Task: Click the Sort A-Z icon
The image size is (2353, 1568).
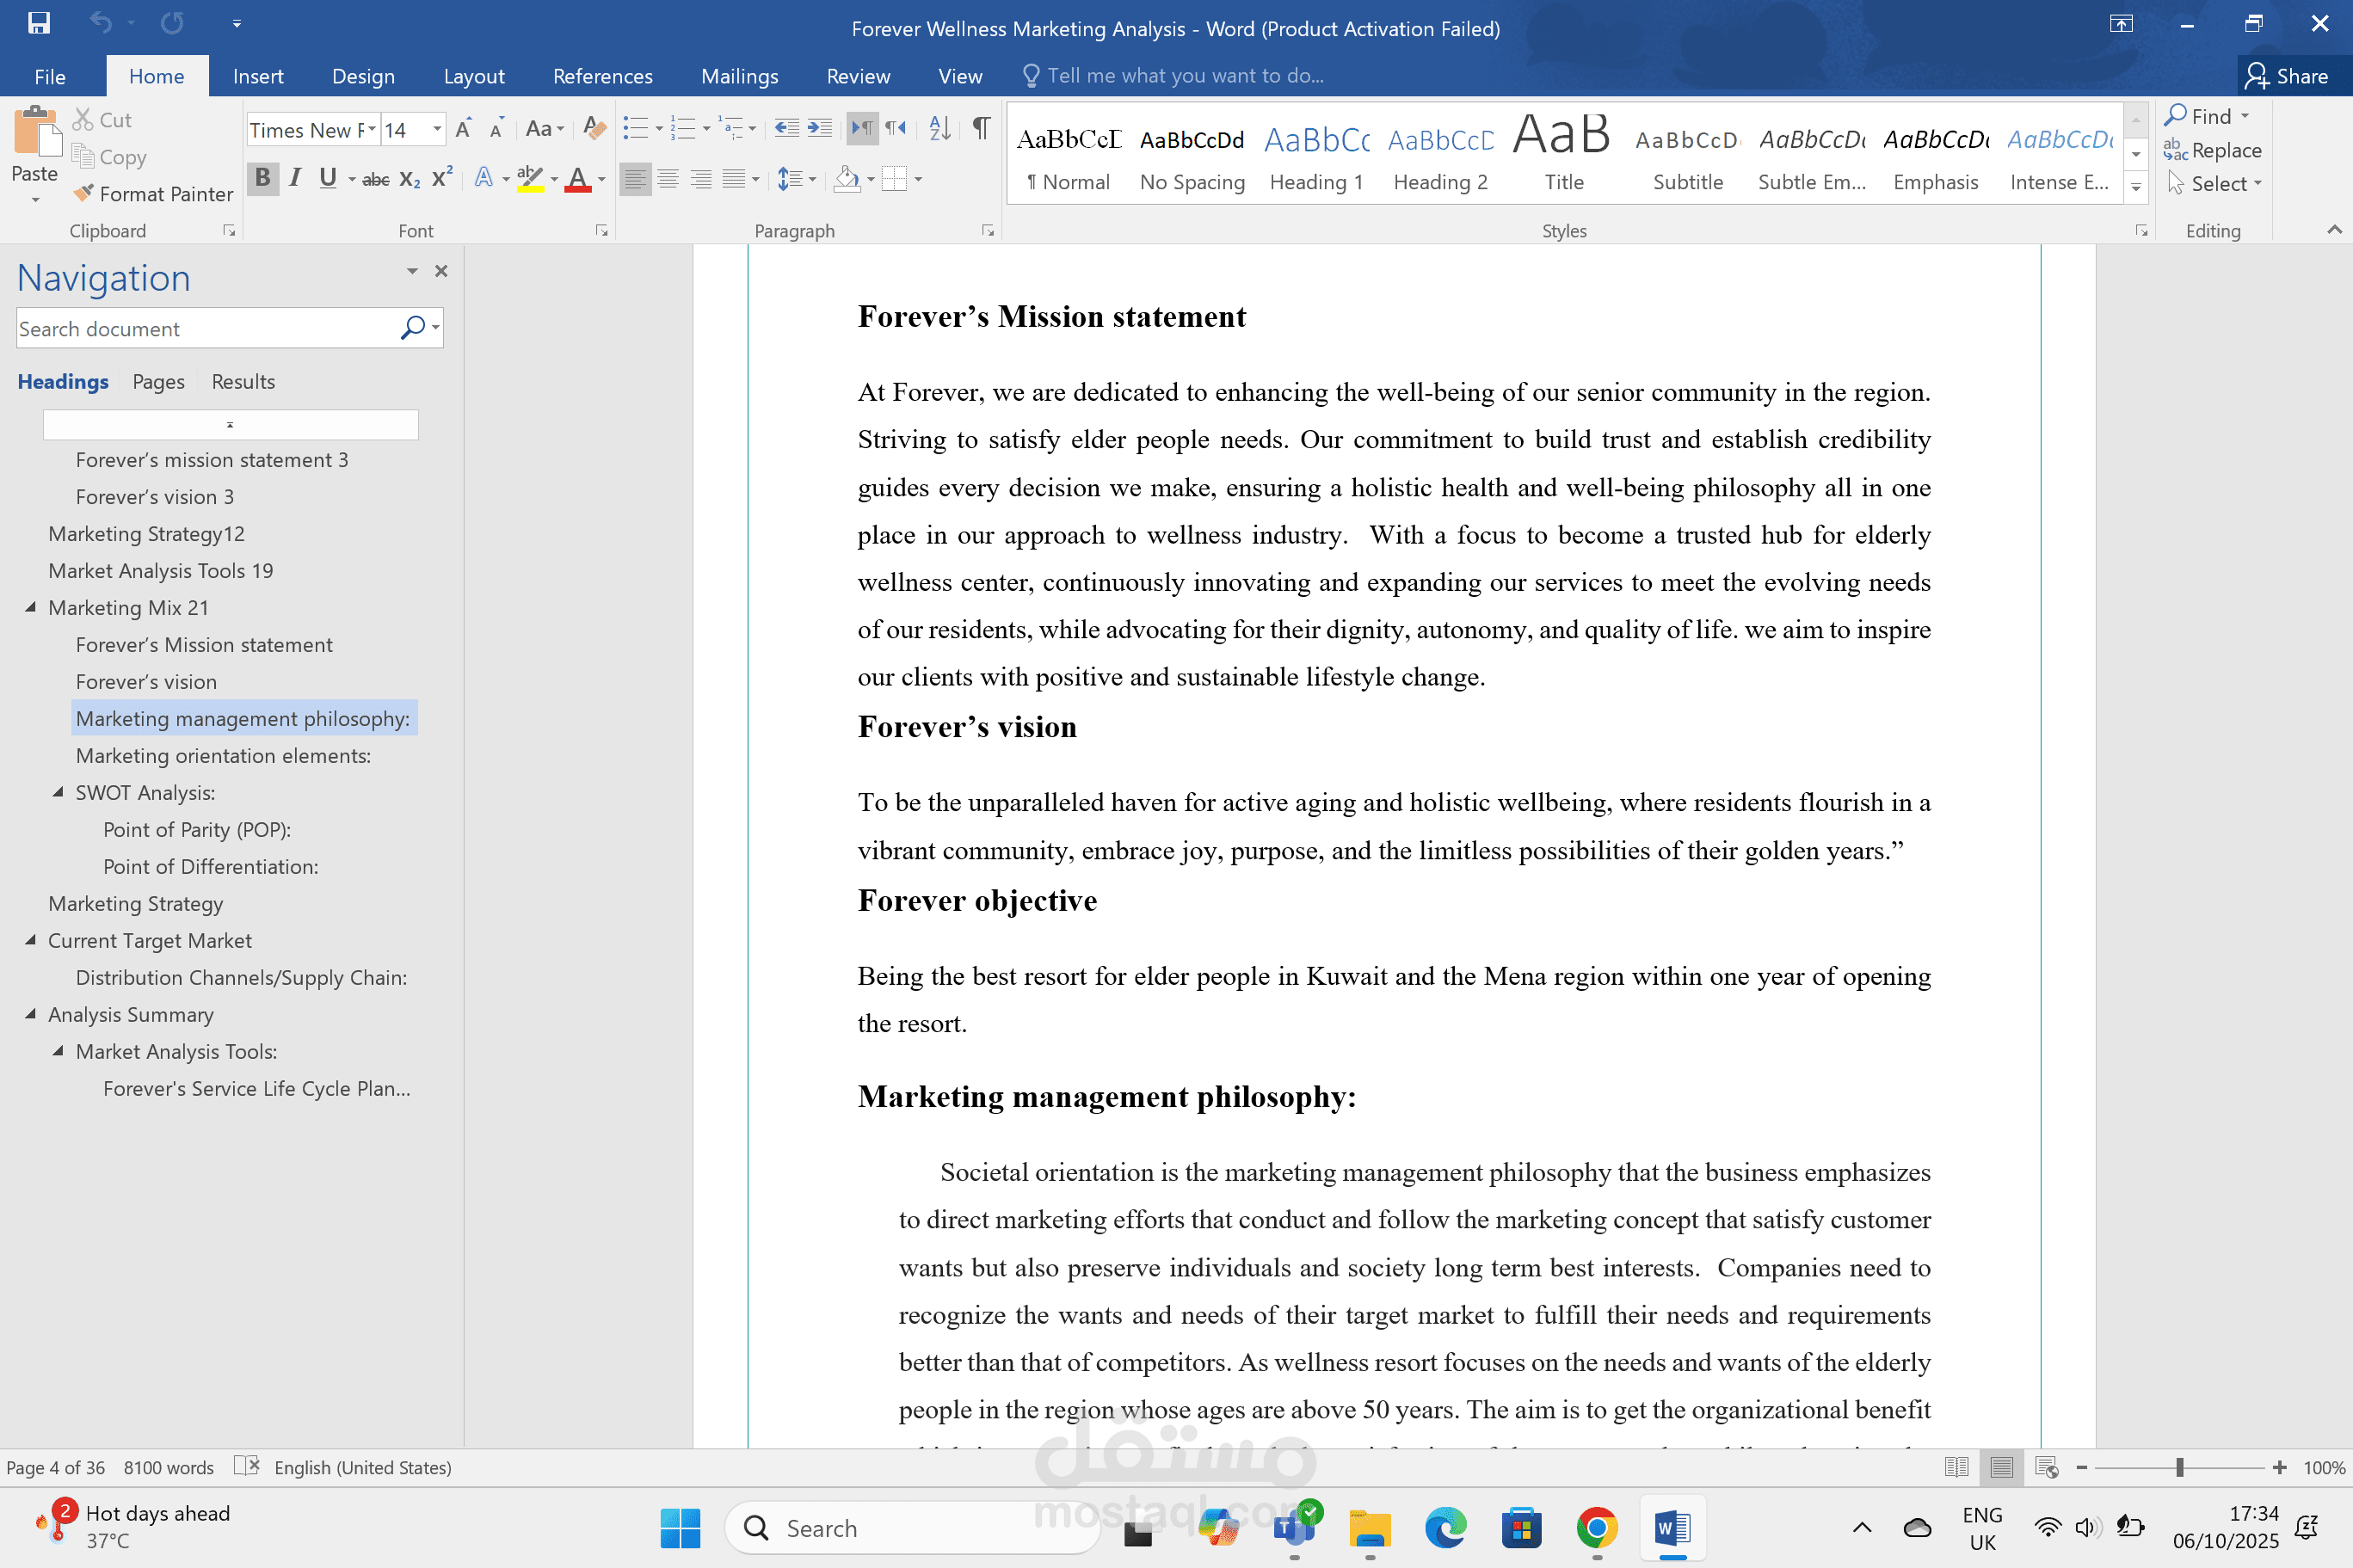Action: [x=939, y=128]
